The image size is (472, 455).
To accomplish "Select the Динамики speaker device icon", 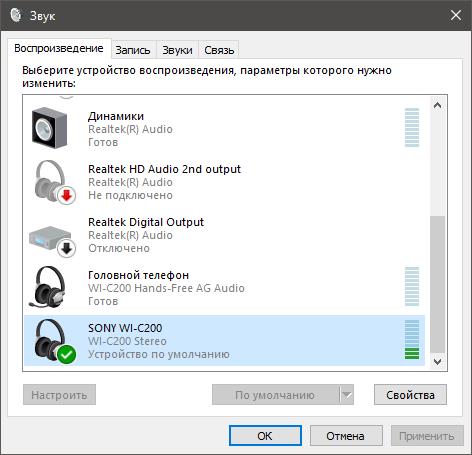I will [x=49, y=127].
